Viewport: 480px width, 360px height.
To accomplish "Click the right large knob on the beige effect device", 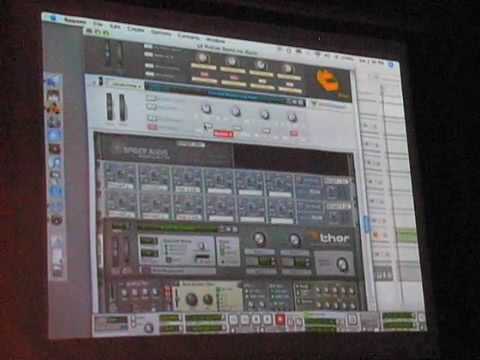I will (x=207, y=299).
